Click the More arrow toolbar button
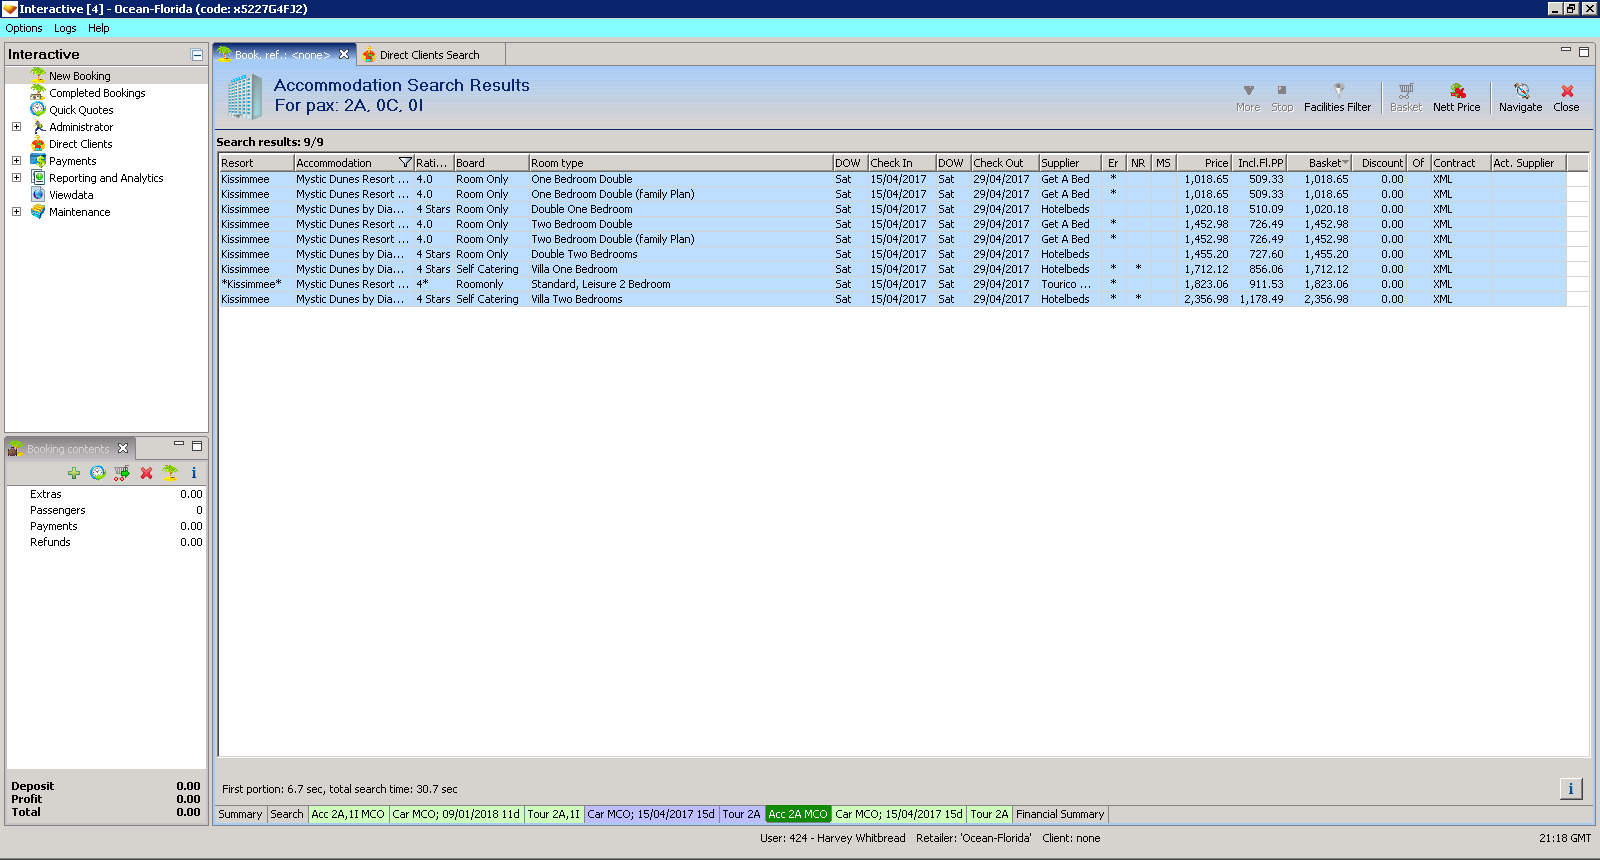Image resolution: width=1600 pixels, height=860 pixels. (x=1248, y=98)
